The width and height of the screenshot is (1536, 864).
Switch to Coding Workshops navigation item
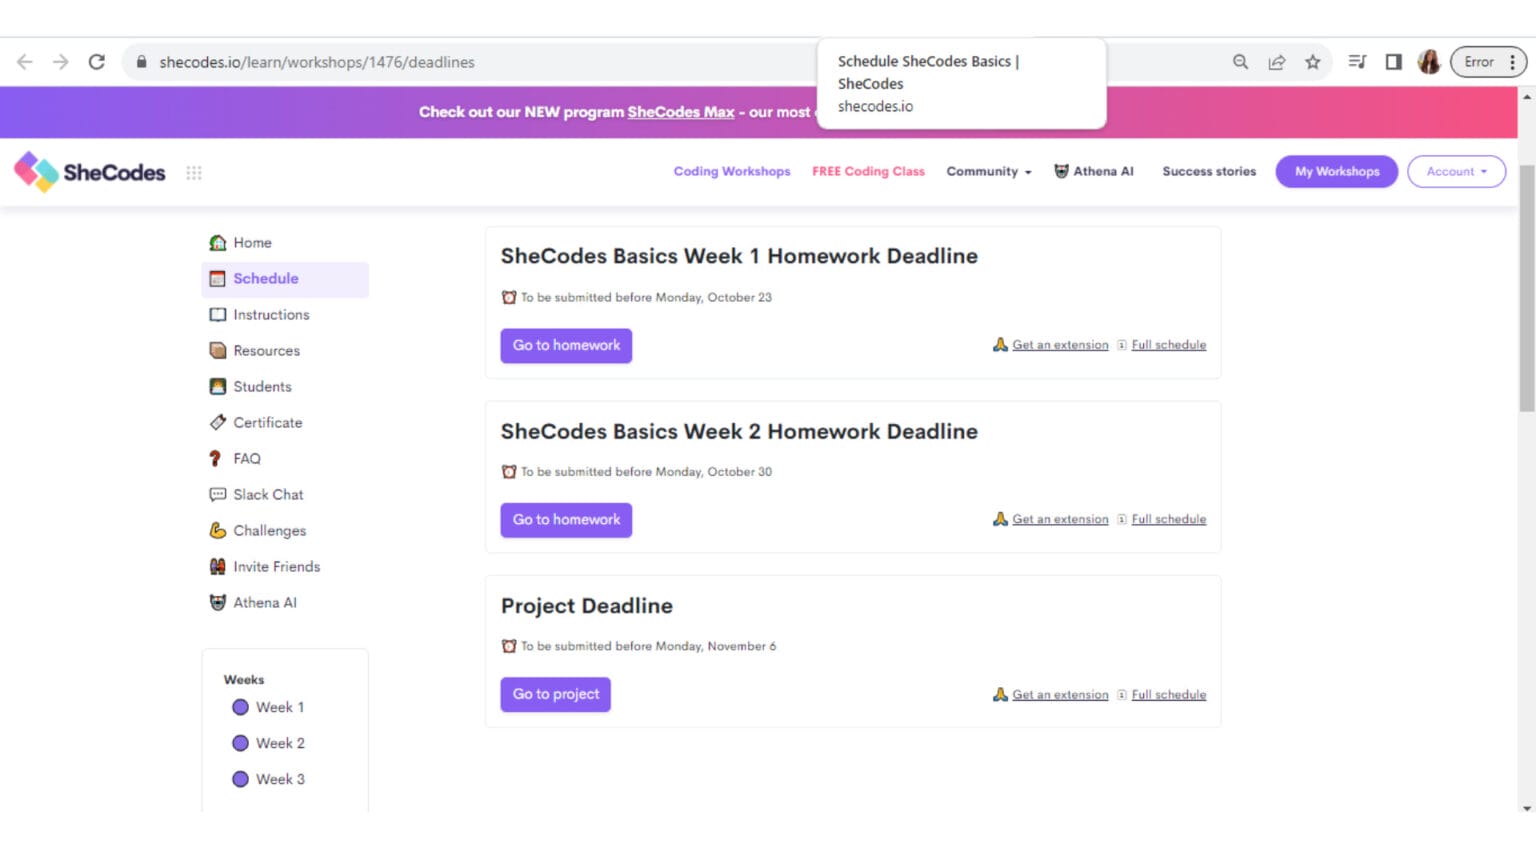pos(731,171)
